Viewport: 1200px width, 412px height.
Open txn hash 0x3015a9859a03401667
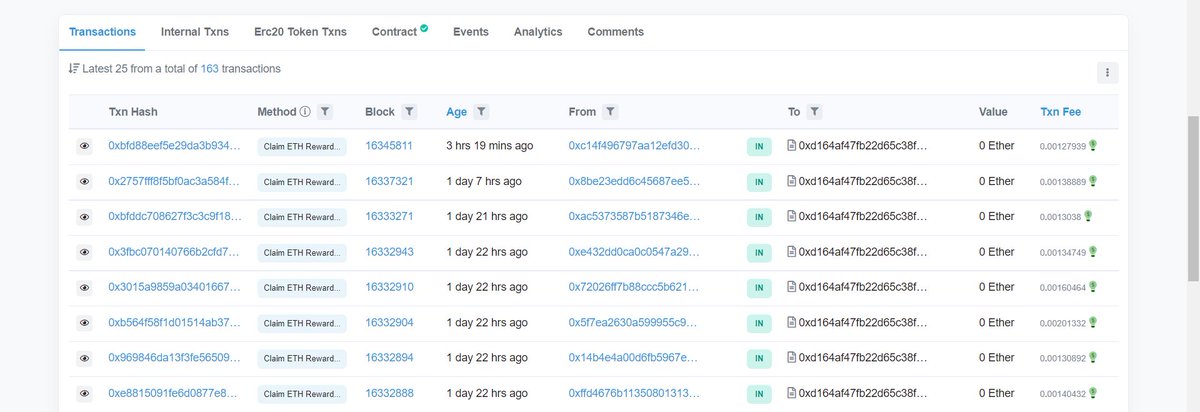click(x=174, y=287)
